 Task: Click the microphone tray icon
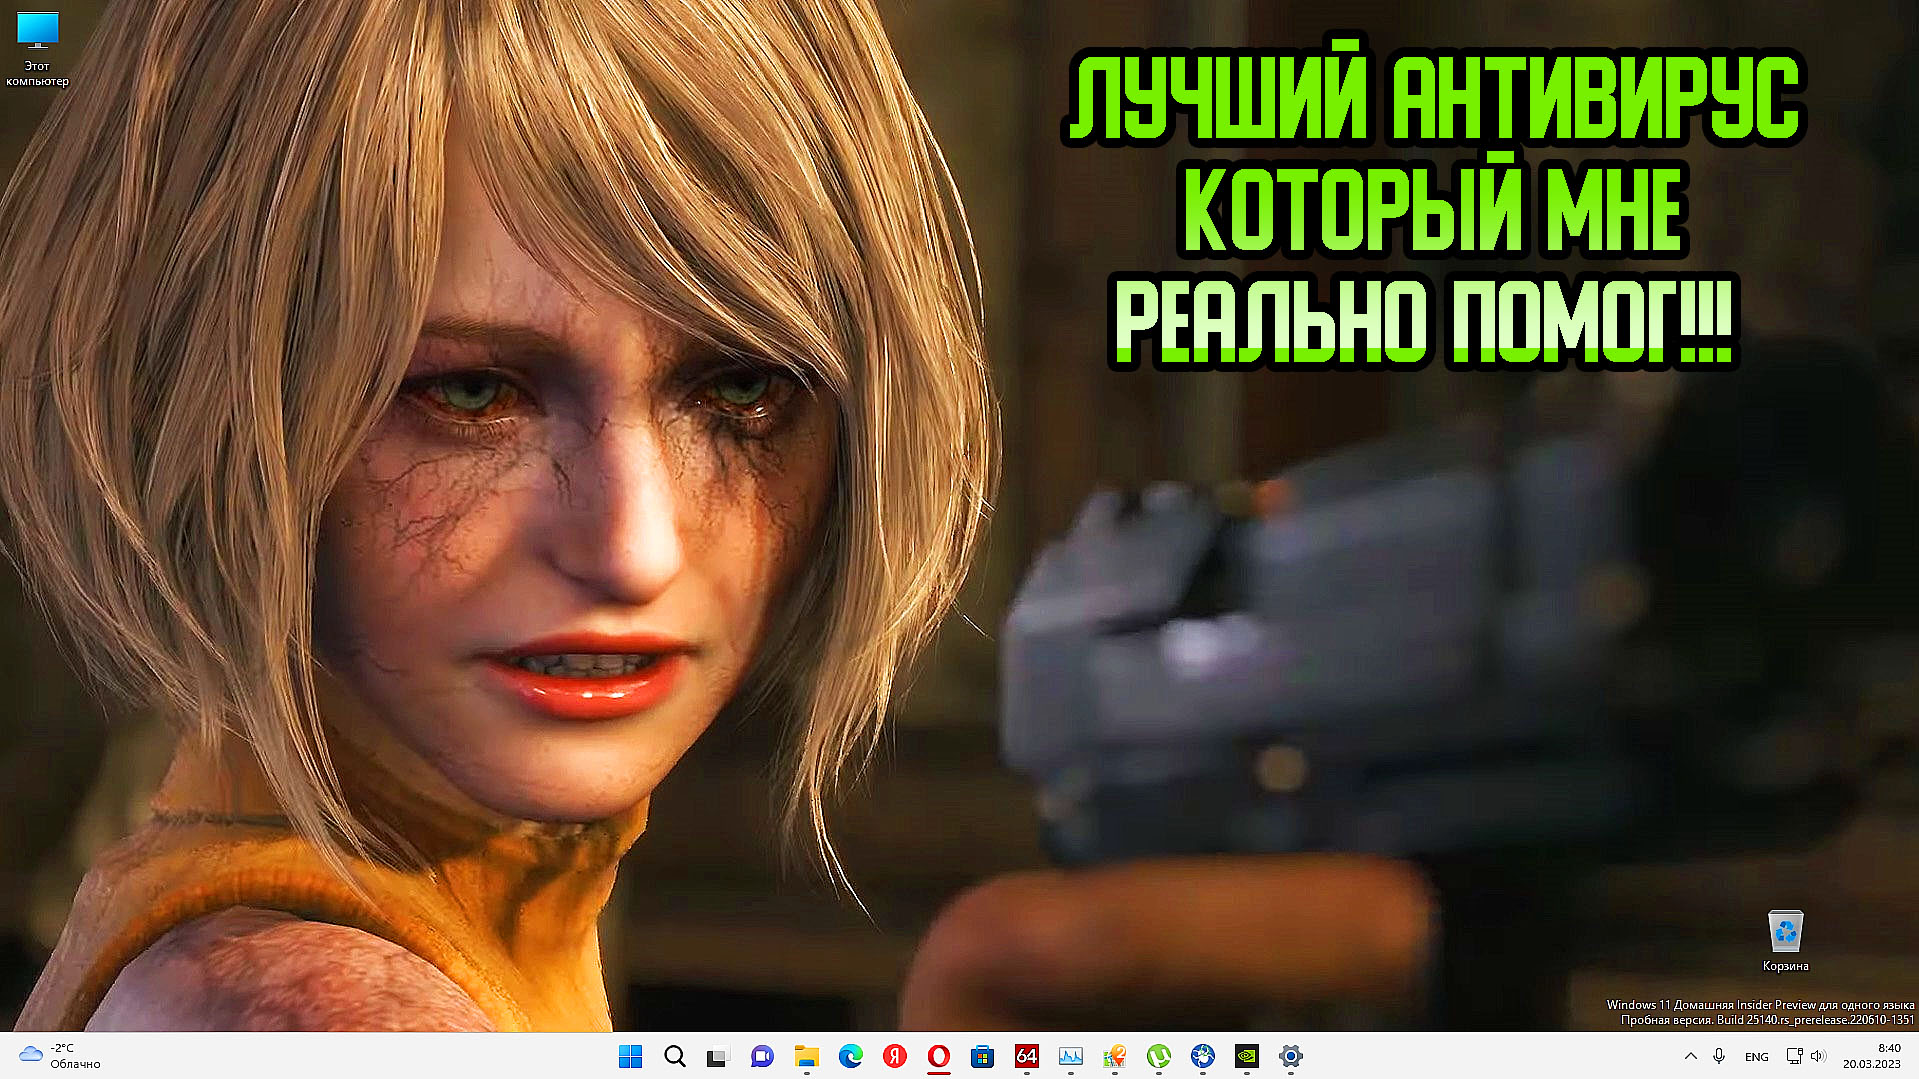(x=1719, y=1056)
